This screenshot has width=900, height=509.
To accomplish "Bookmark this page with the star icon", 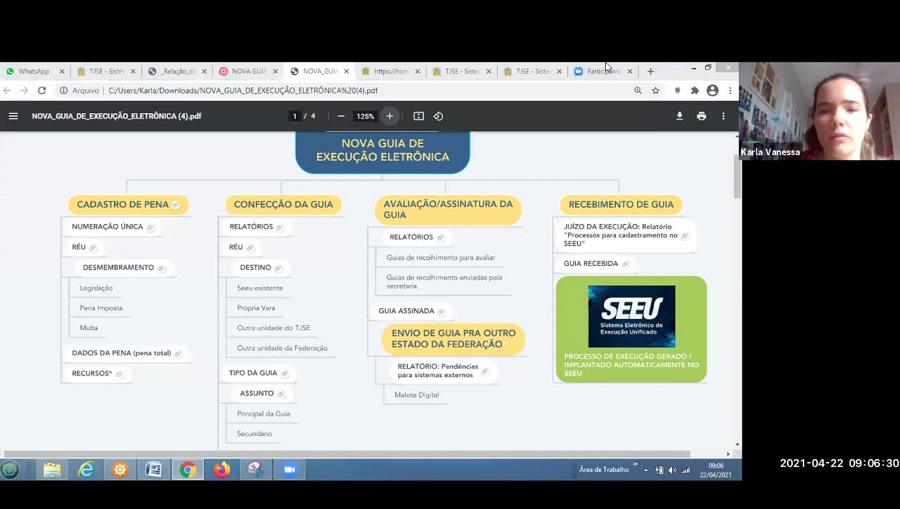I will click(656, 91).
